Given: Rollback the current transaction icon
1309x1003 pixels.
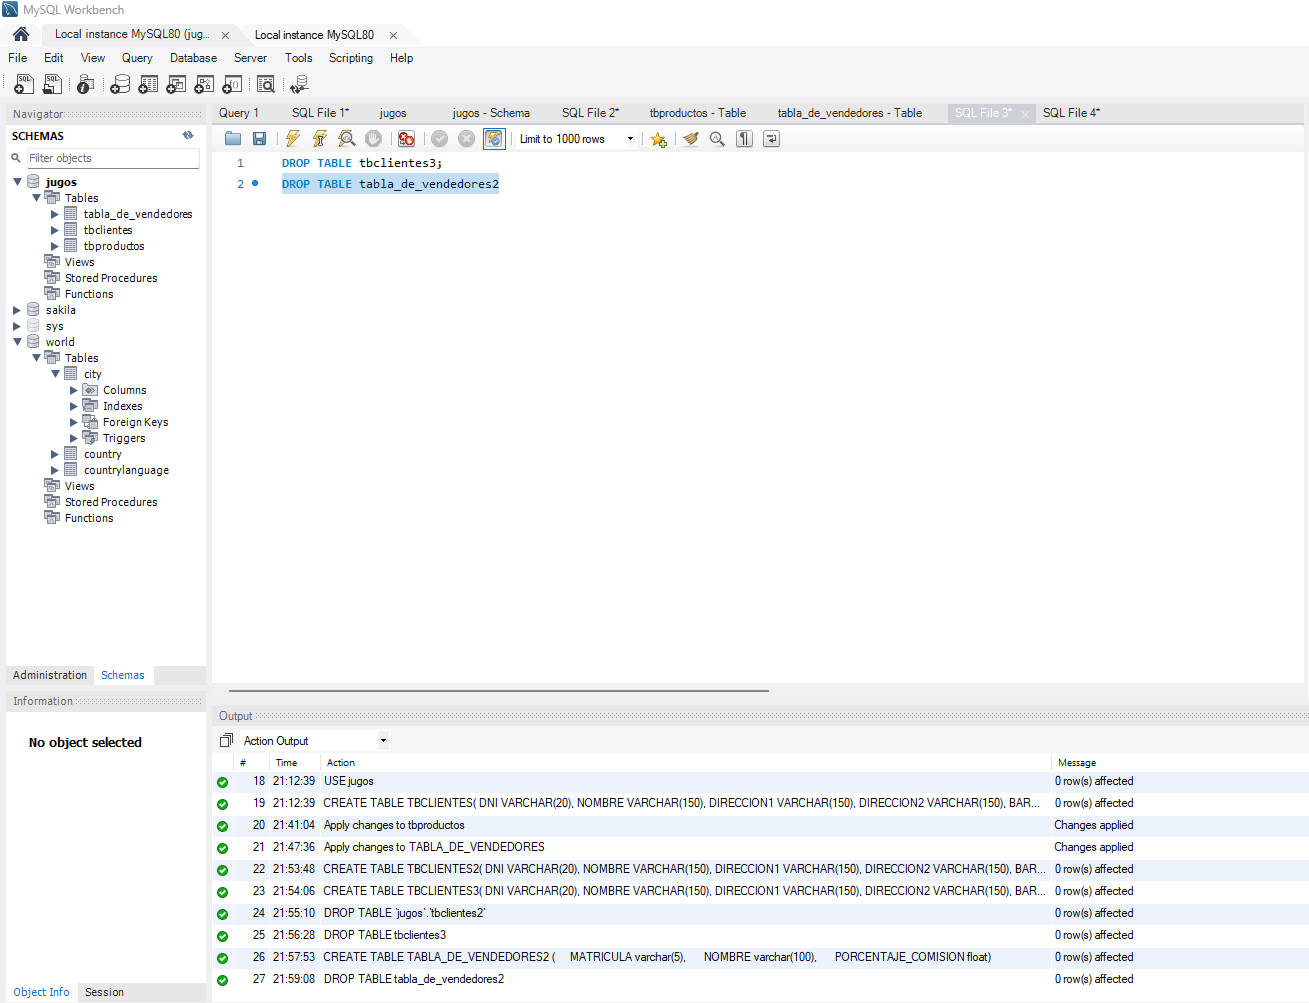Looking at the screenshot, I should (466, 139).
